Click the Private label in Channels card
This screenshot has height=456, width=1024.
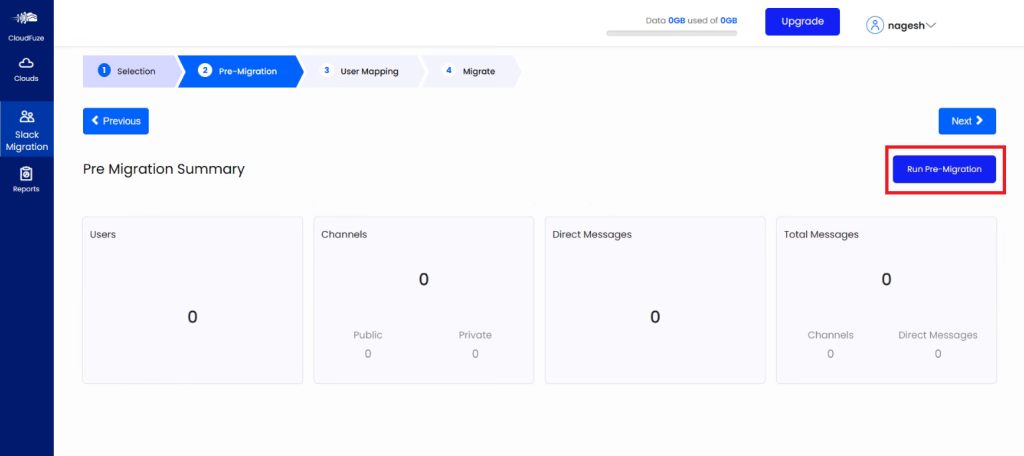[475, 335]
